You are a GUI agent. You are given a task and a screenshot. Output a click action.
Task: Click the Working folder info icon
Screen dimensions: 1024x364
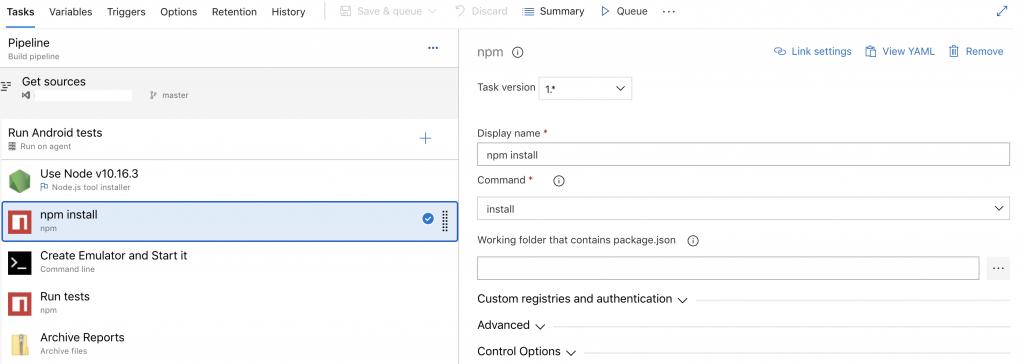[694, 240]
